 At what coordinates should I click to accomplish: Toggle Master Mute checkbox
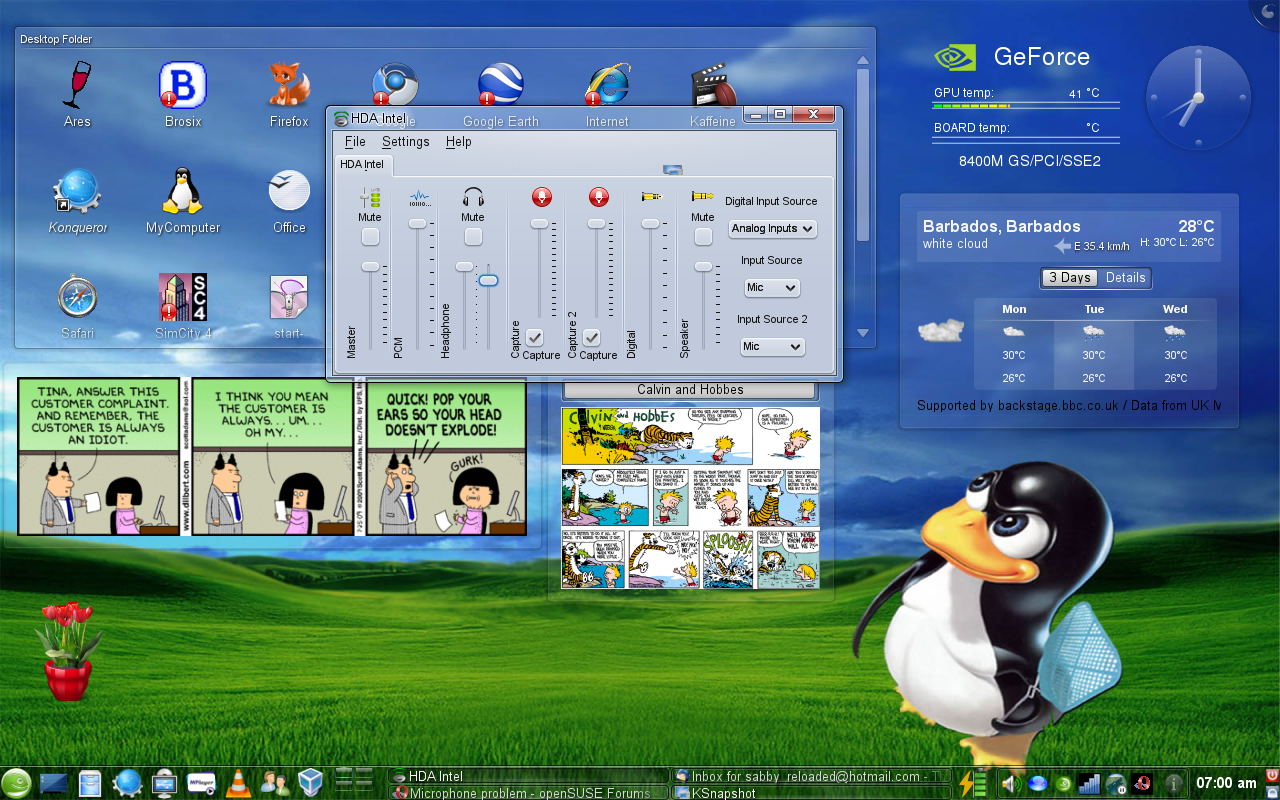pyautogui.click(x=370, y=237)
